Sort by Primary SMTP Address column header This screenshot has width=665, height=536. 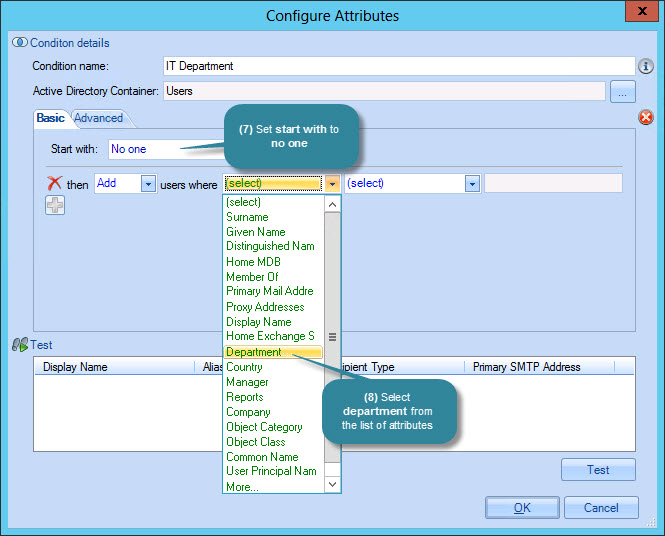tap(539, 367)
